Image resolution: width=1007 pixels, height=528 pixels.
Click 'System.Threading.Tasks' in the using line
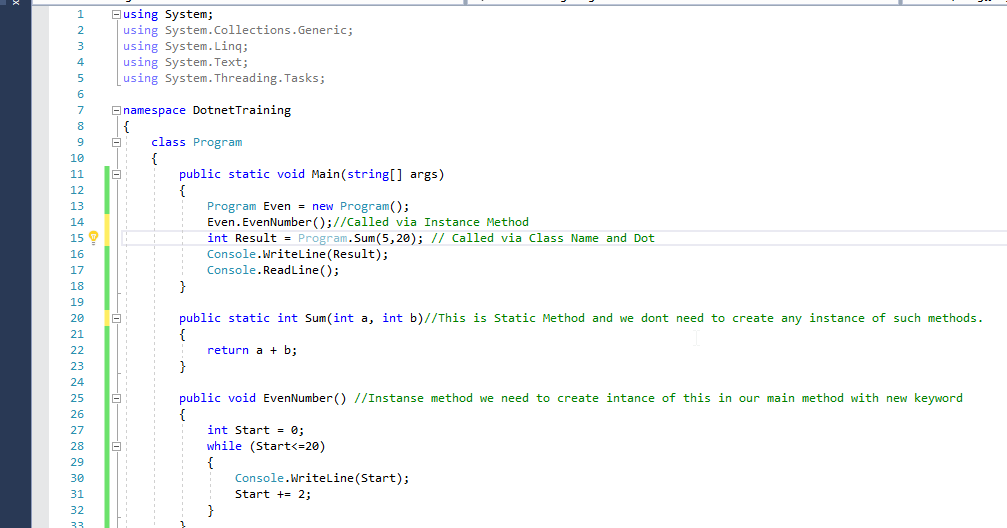(x=241, y=78)
